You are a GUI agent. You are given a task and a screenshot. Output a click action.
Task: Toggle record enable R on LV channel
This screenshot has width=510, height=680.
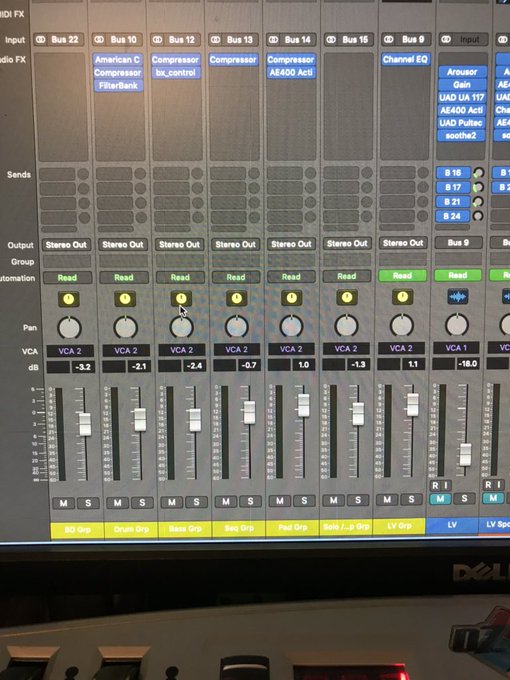pos(435,485)
